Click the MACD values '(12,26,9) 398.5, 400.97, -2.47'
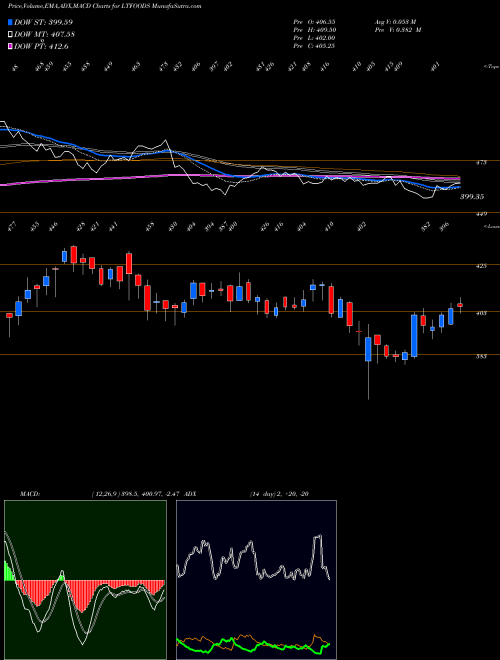The height and width of the screenshot is (660, 500). [136, 494]
